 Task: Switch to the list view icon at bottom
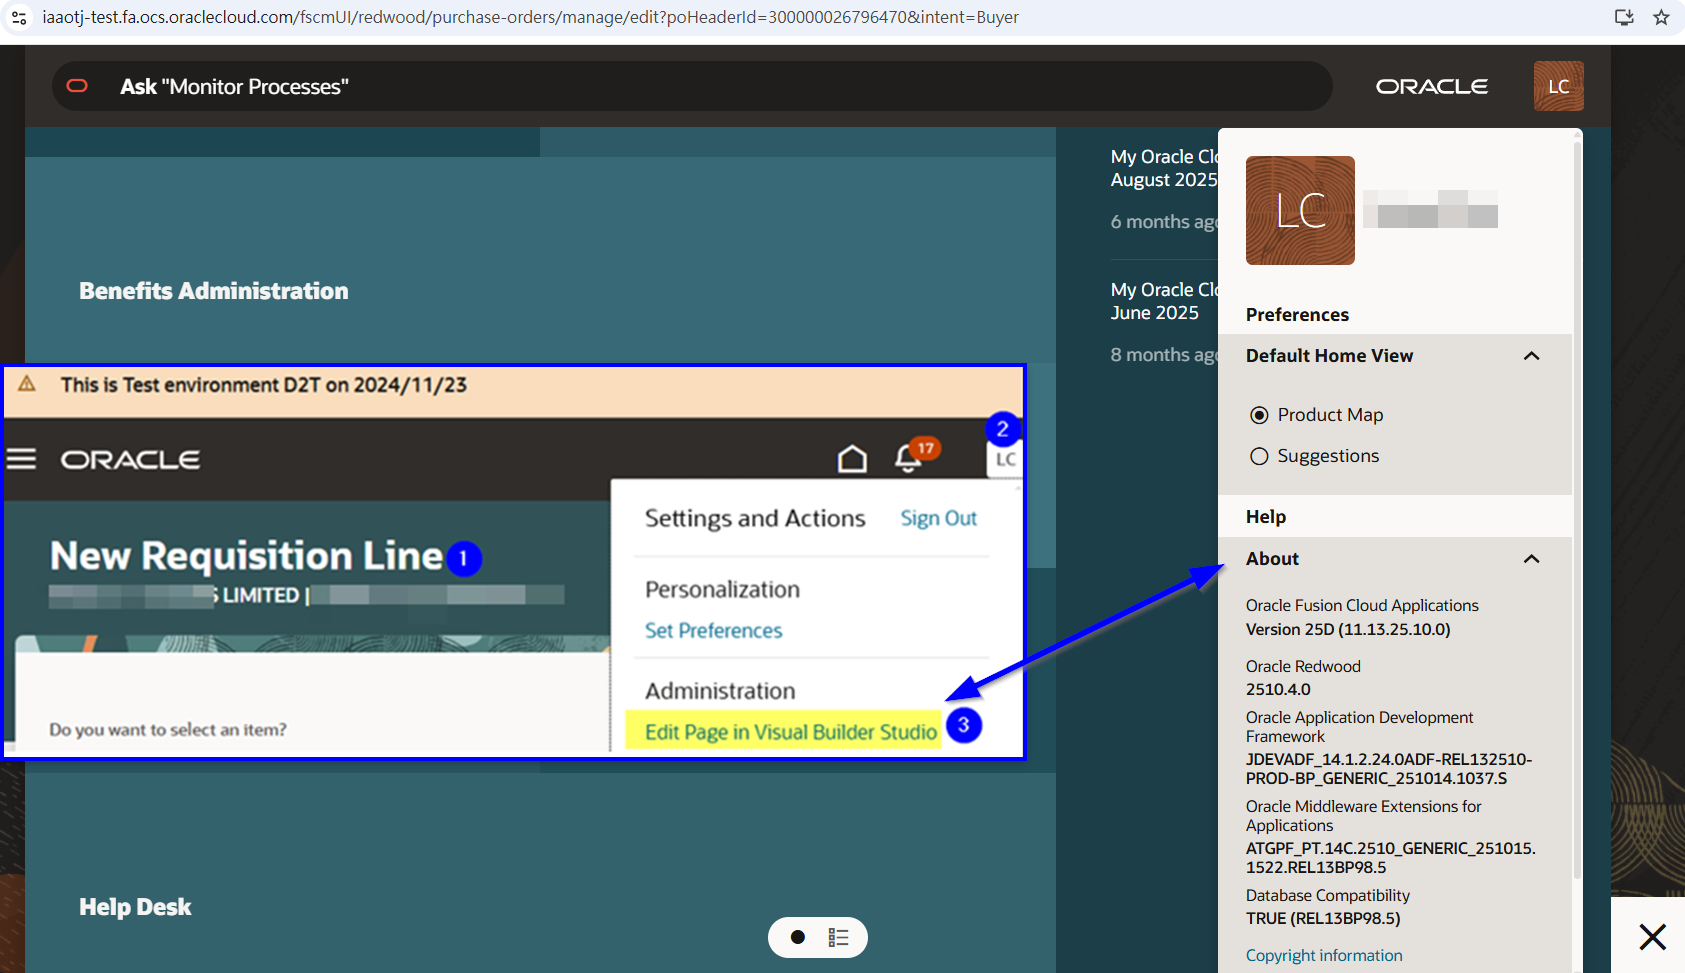point(838,937)
